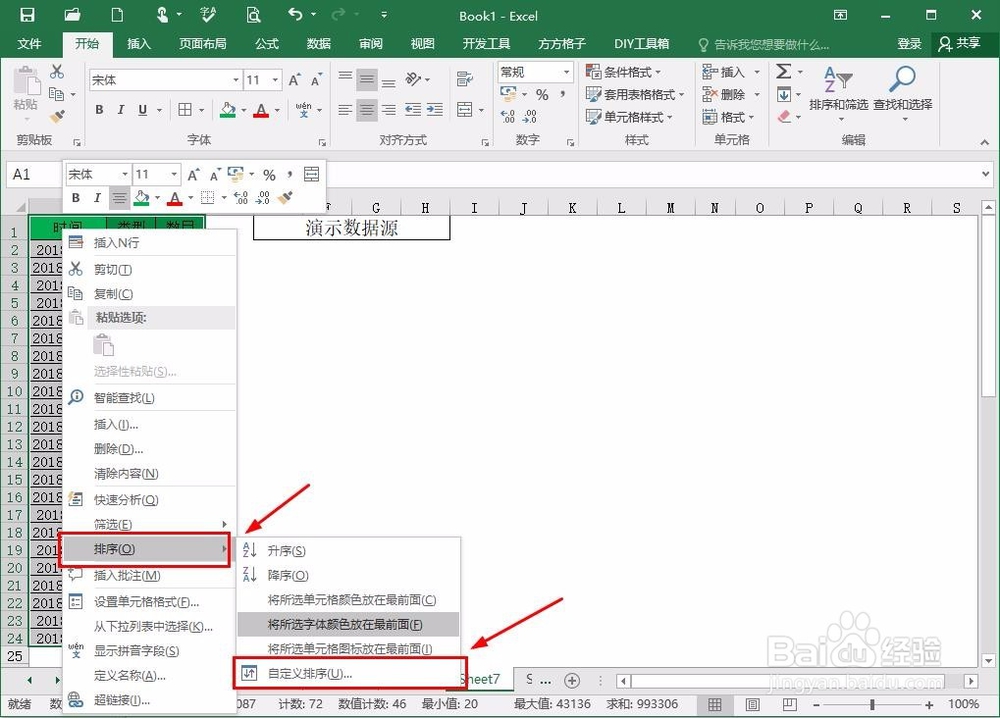Viewport: 1000px width, 718px height.
Task: Click the Increase indent icon in ribbon
Action: [x=435, y=110]
